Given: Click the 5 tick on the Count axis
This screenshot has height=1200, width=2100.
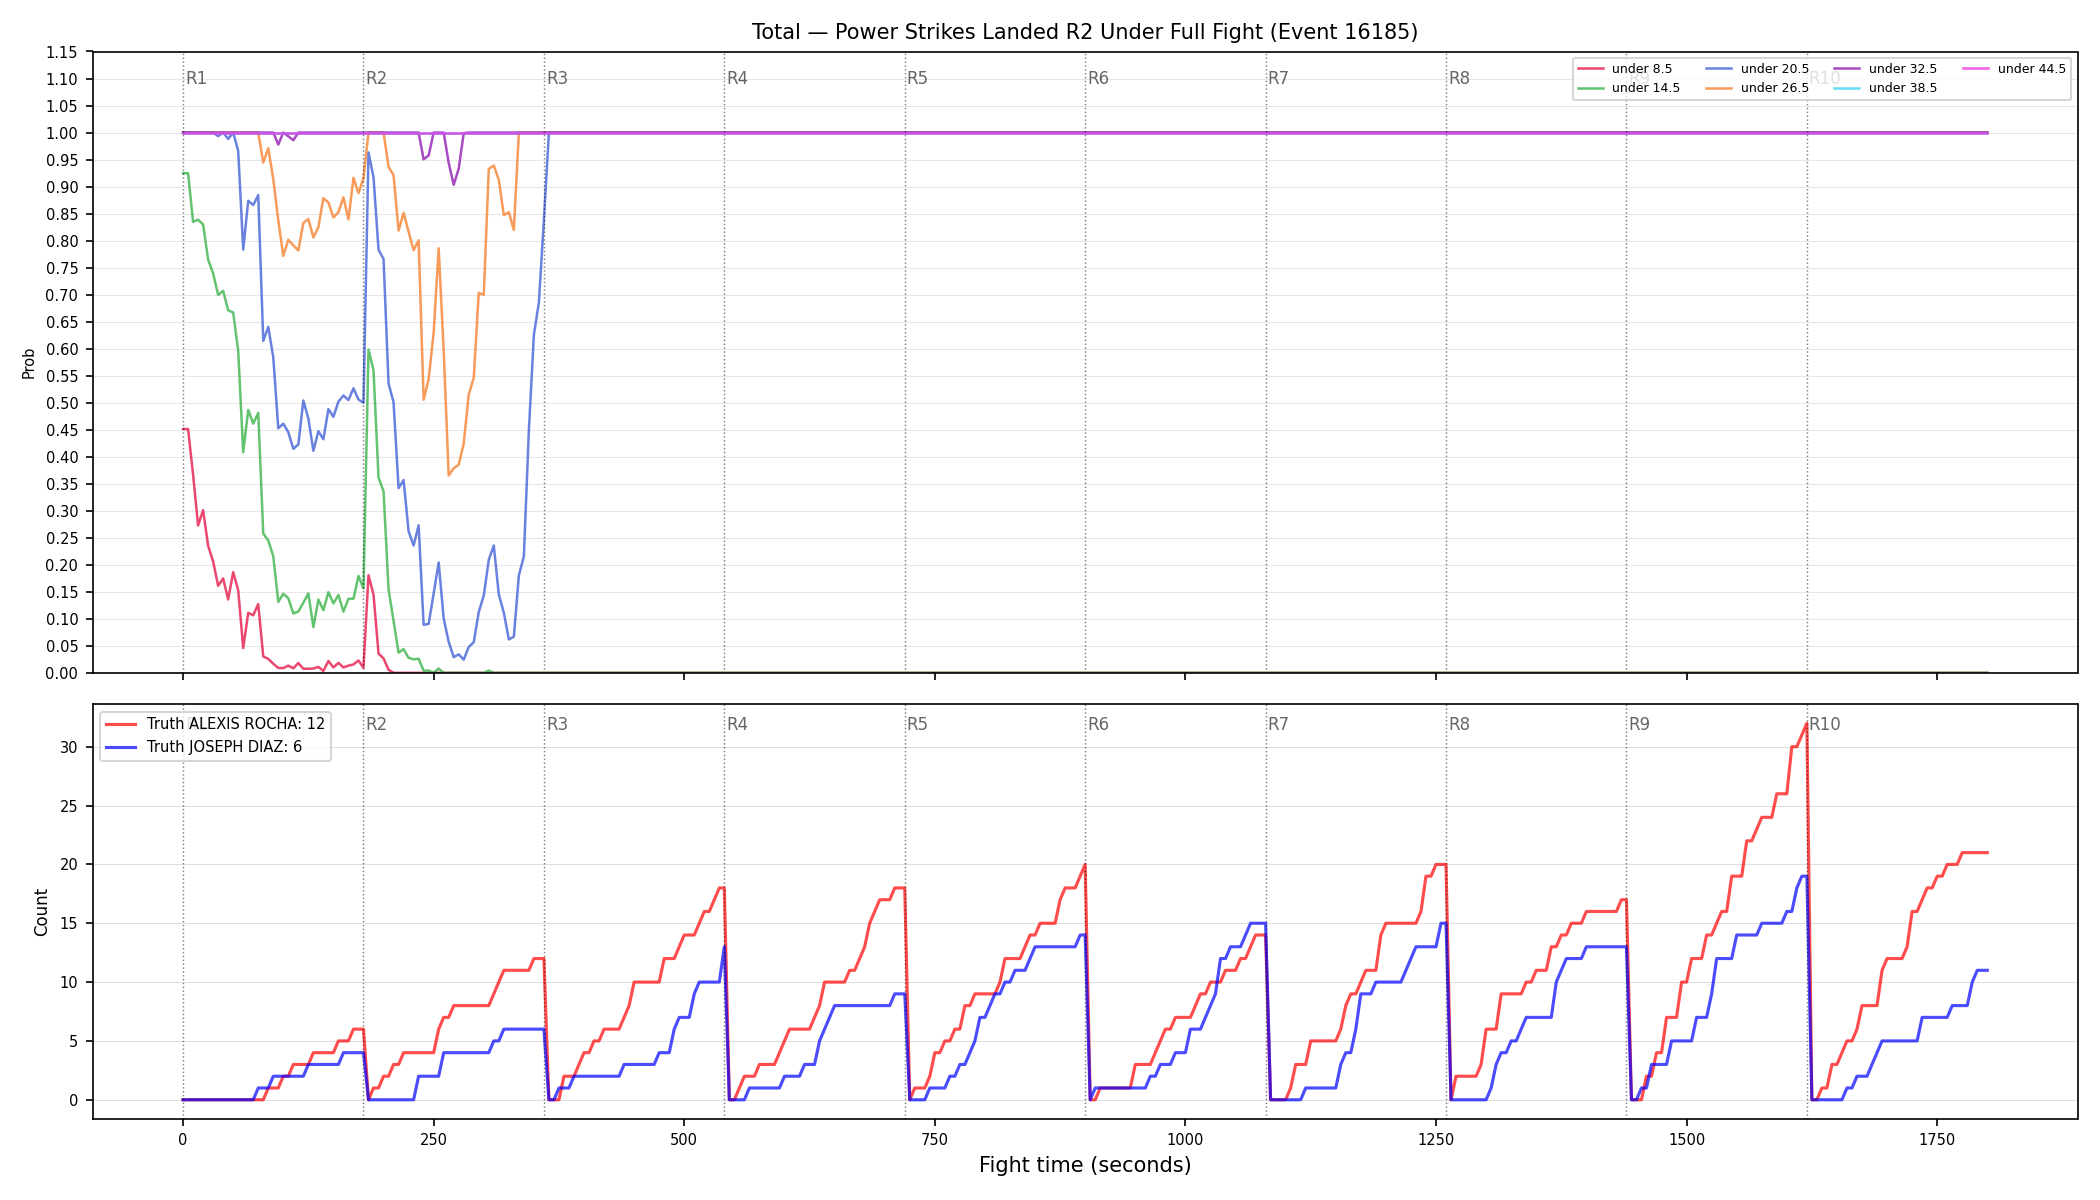Looking at the screenshot, I should click(74, 1041).
